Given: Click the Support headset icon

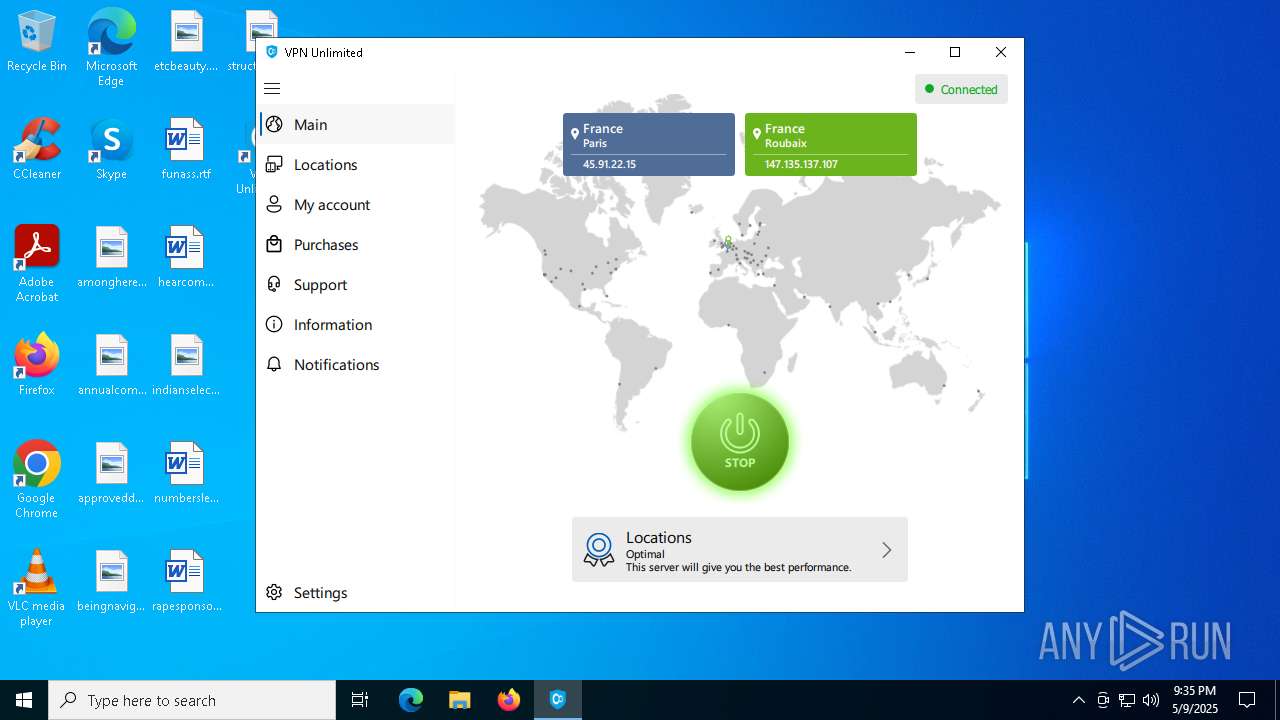Looking at the screenshot, I should click(274, 284).
